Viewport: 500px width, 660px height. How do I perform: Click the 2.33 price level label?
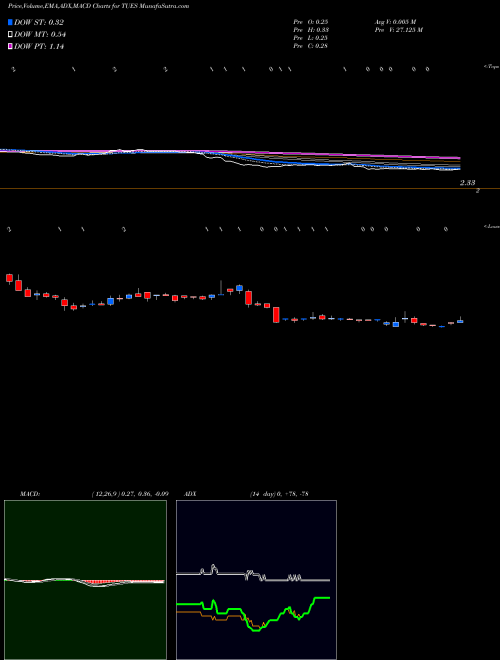468,183
